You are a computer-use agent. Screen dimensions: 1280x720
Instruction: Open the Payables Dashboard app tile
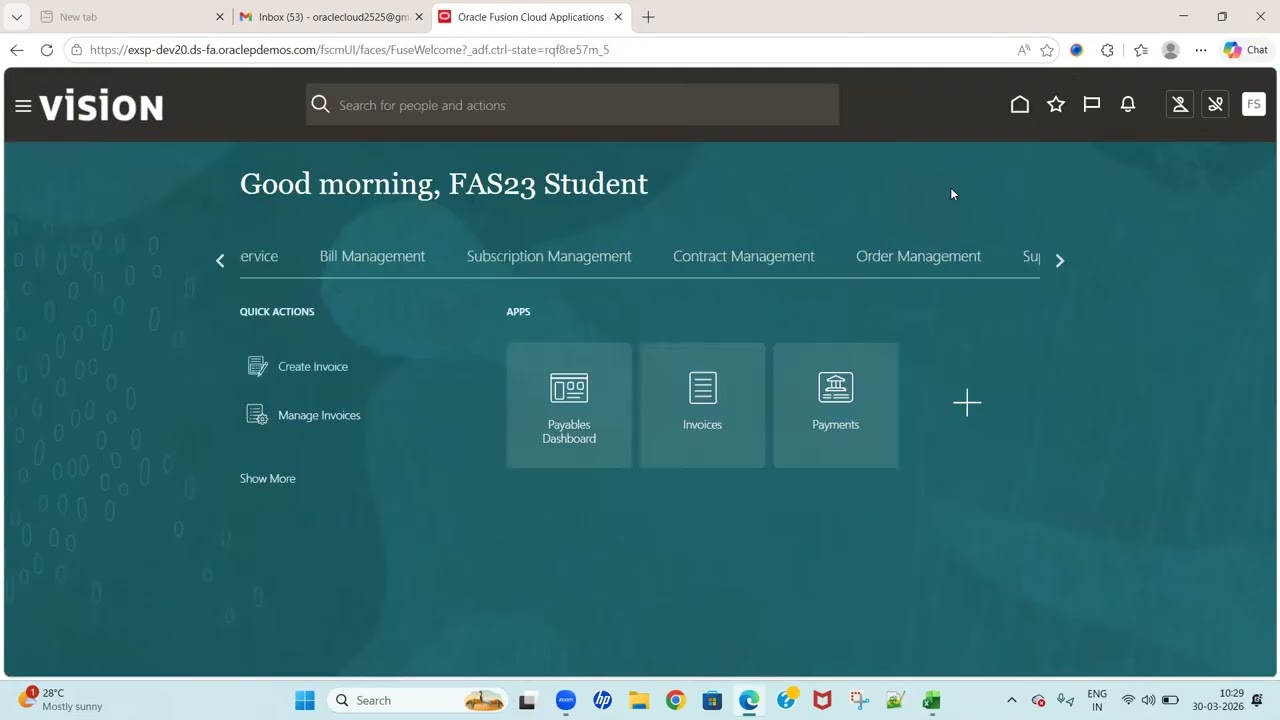pos(569,406)
